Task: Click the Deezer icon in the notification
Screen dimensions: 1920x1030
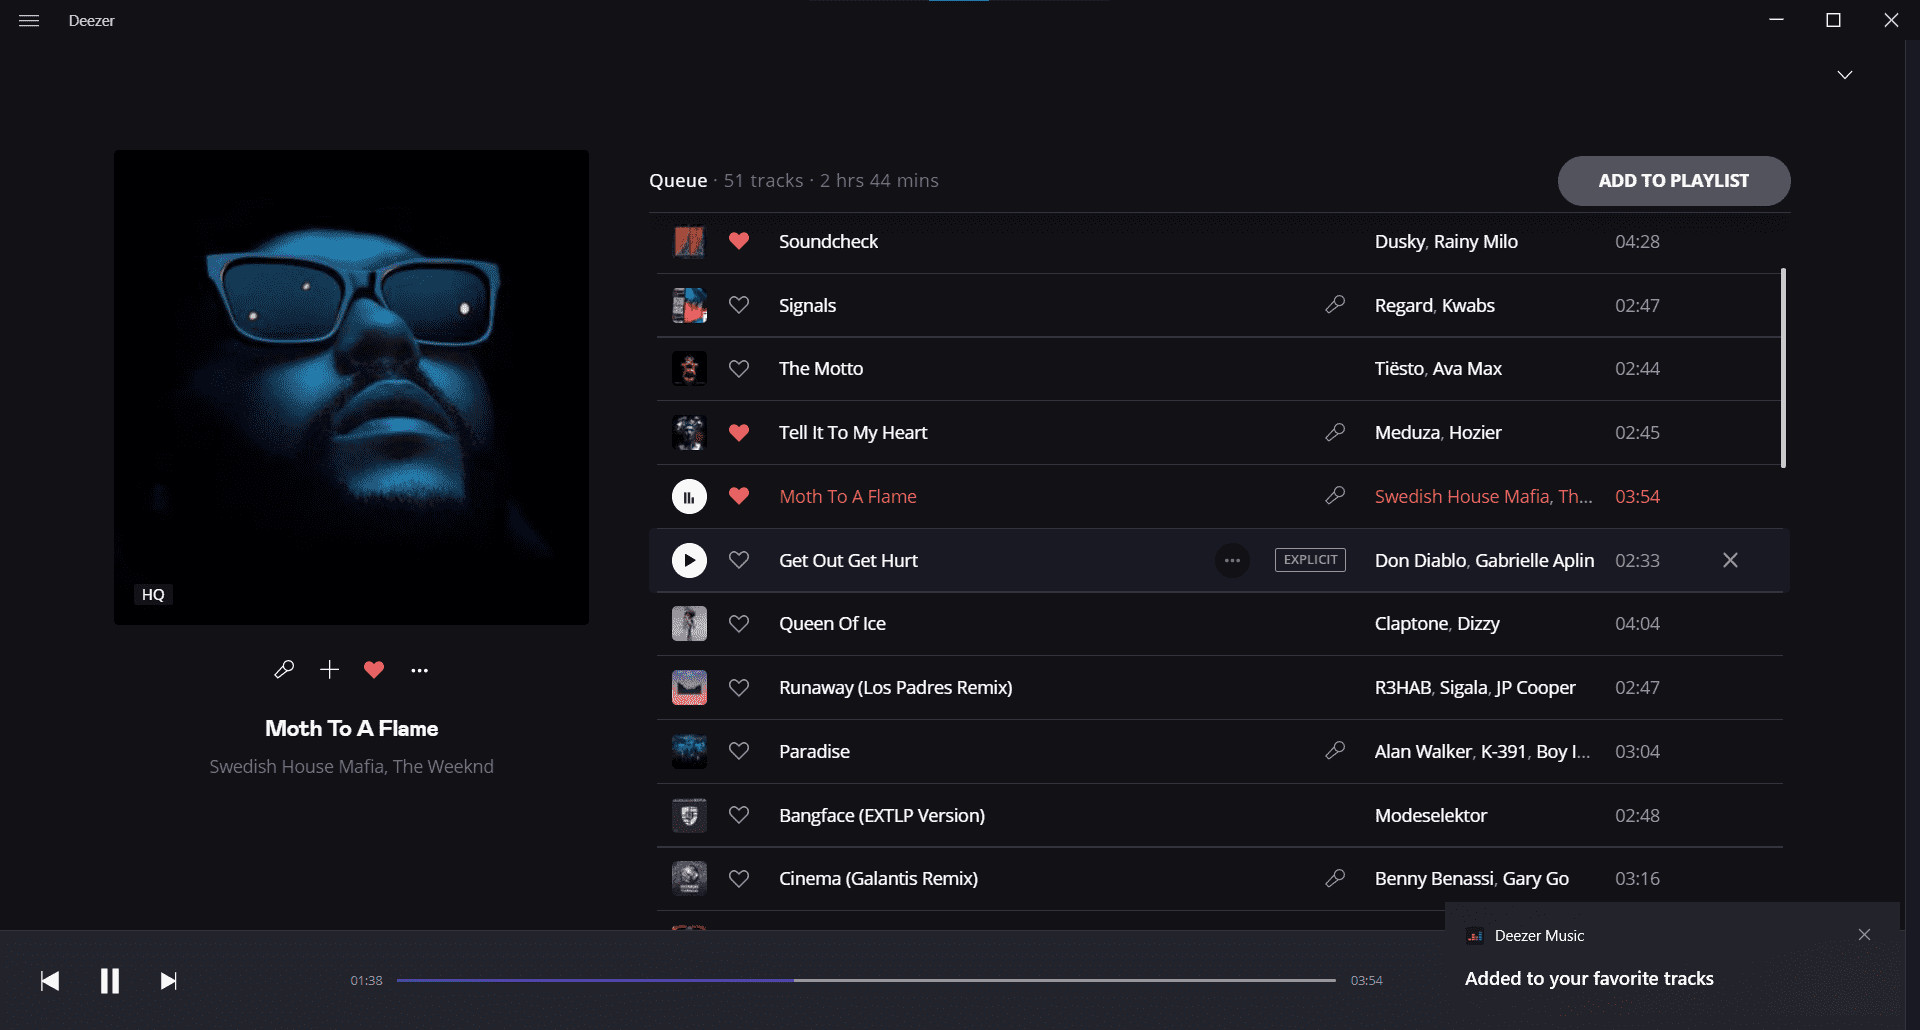Action: click(x=1475, y=936)
